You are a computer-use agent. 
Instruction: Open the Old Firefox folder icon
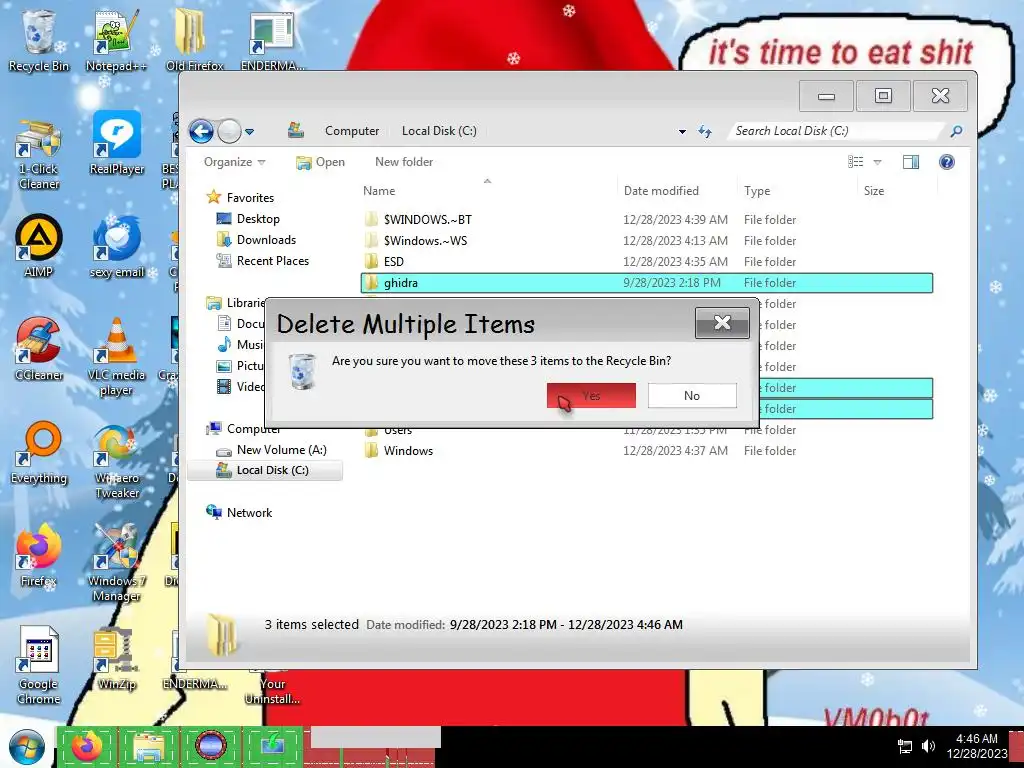pyautogui.click(x=193, y=39)
